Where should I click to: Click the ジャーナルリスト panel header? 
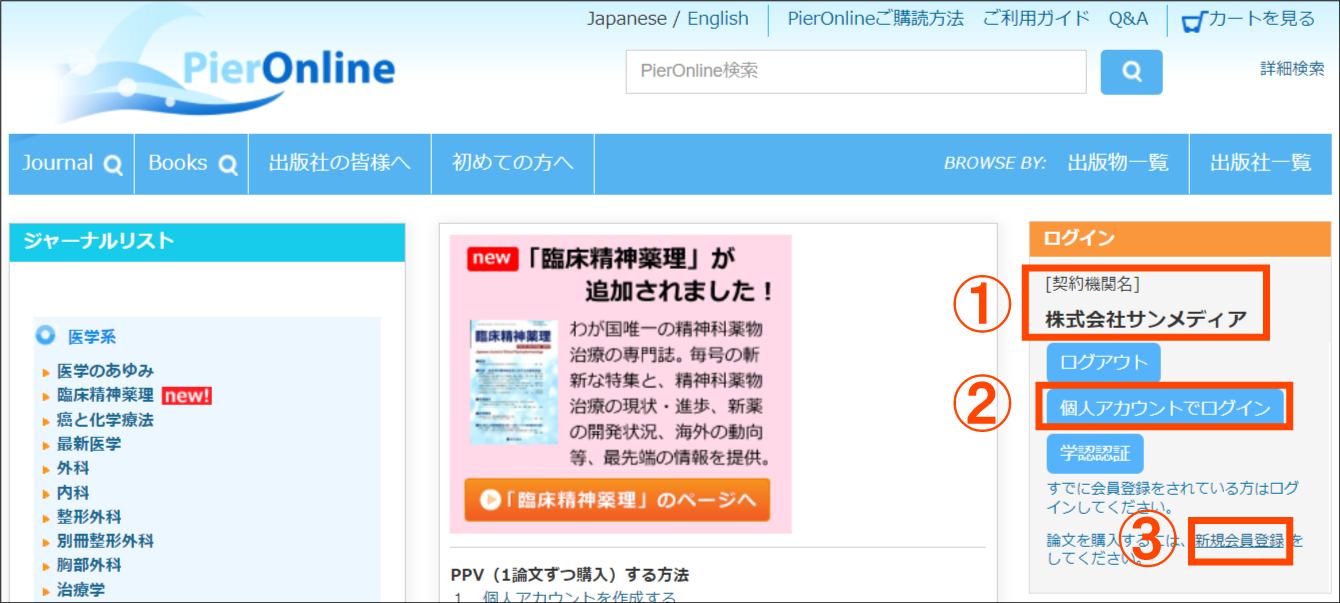(x=207, y=241)
